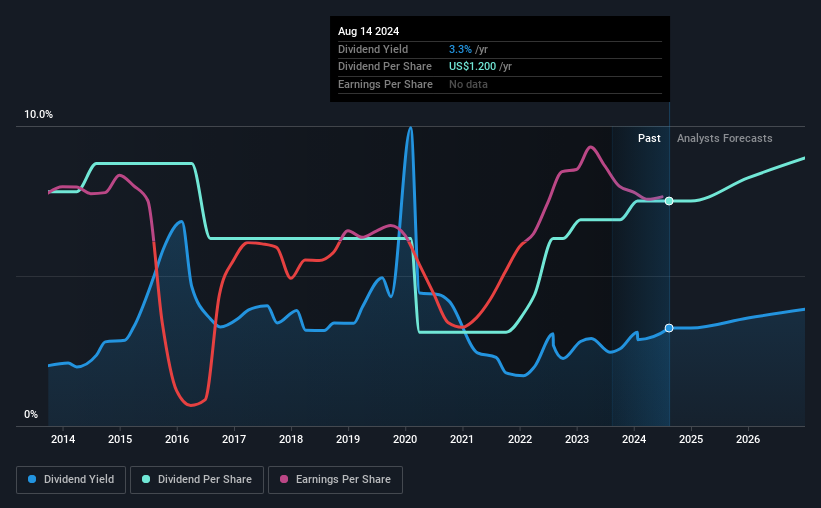
Task: Click the Dividend Yield spike peak in 2020
Action: pos(410,128)
